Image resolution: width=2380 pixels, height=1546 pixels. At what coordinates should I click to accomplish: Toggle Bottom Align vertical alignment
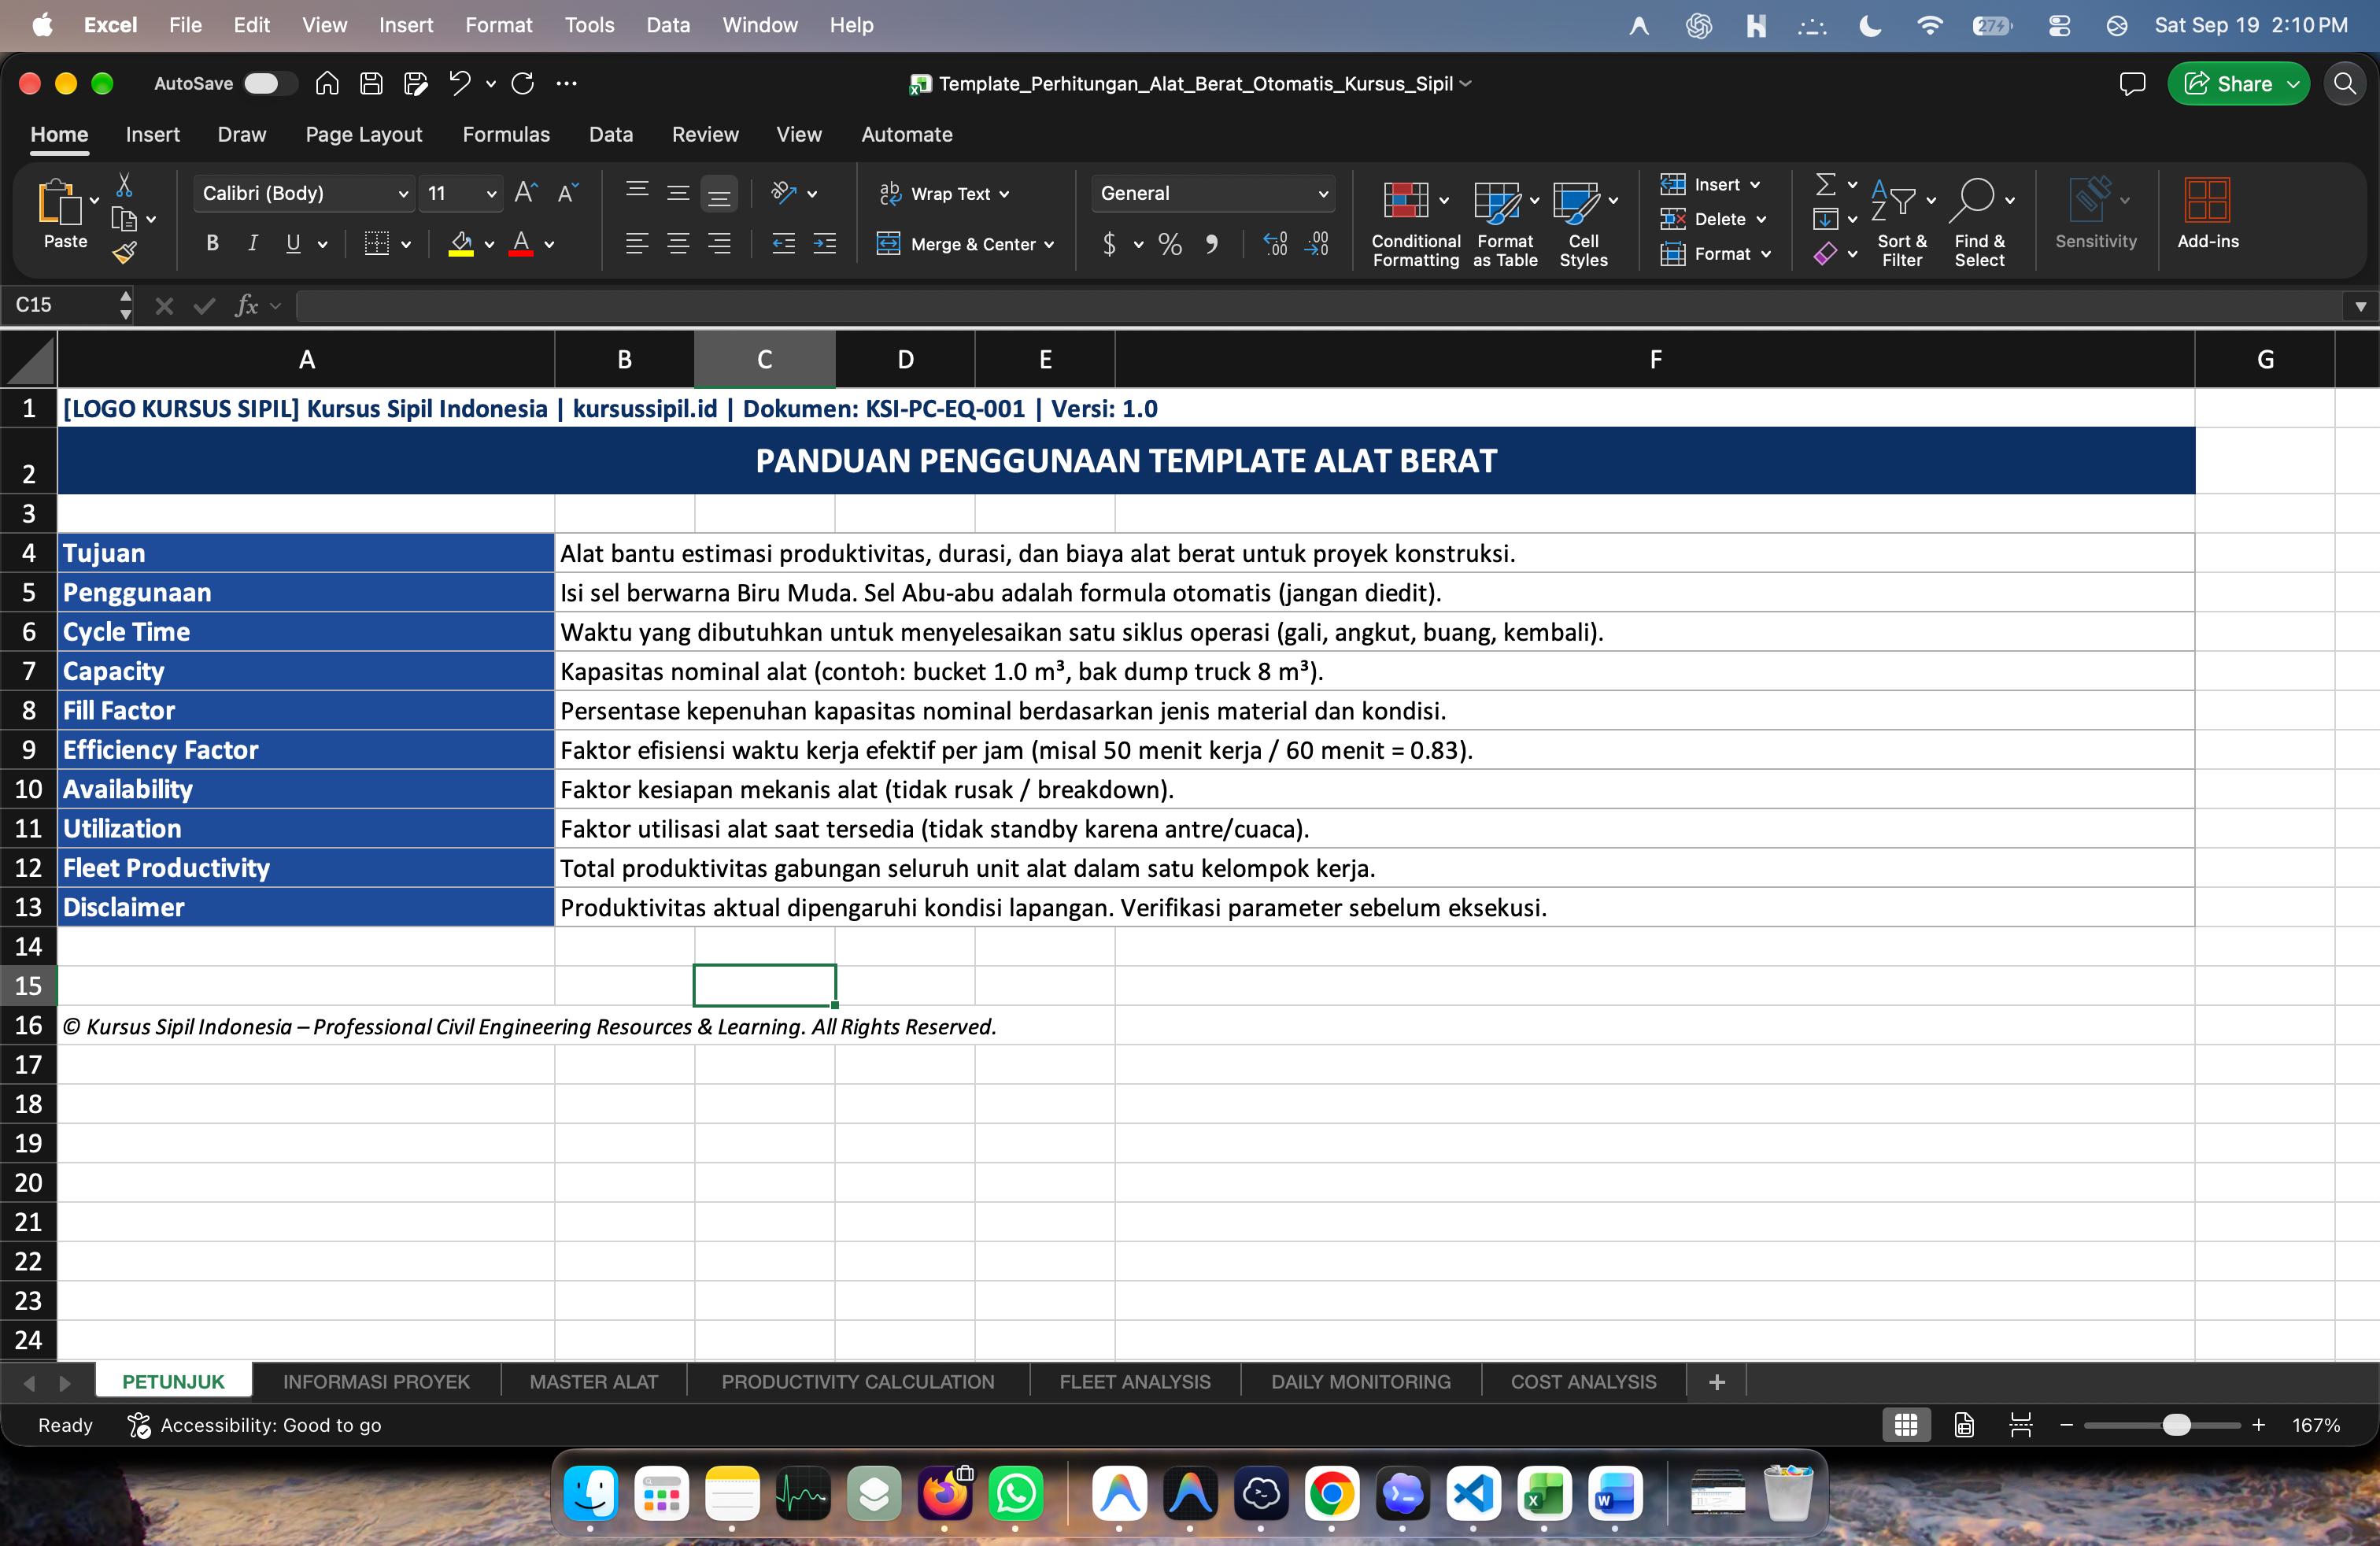pyautogui.click(x=719, y=194)
